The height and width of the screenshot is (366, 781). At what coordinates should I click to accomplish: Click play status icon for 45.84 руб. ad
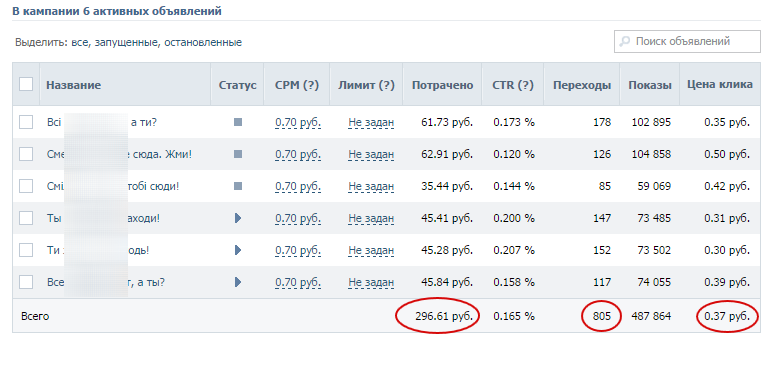pos(238,282)
